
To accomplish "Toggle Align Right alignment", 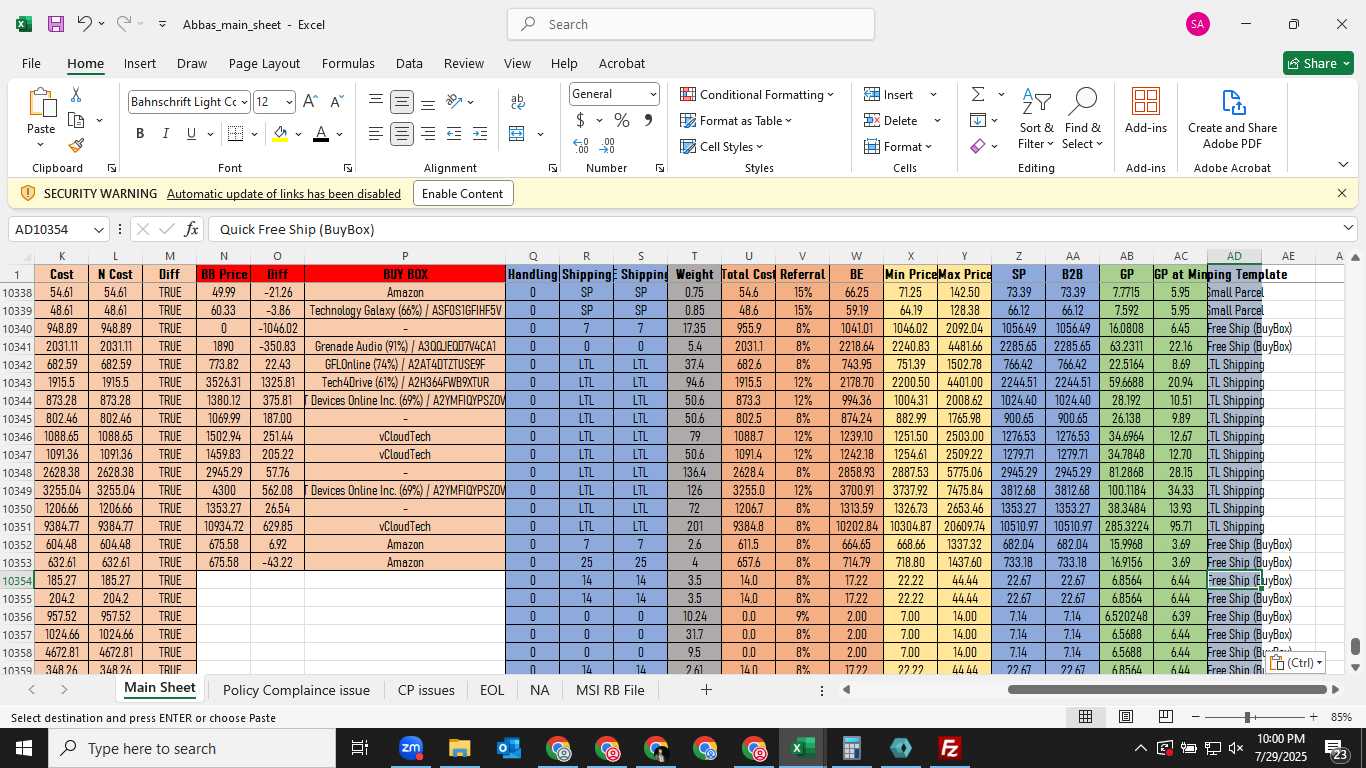I will pos(427,134).
